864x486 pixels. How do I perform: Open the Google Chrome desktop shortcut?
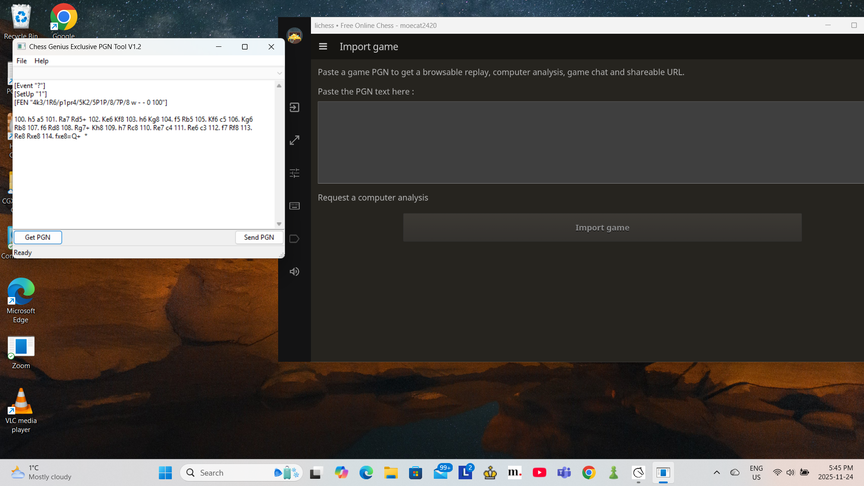[x=63, y=21]
